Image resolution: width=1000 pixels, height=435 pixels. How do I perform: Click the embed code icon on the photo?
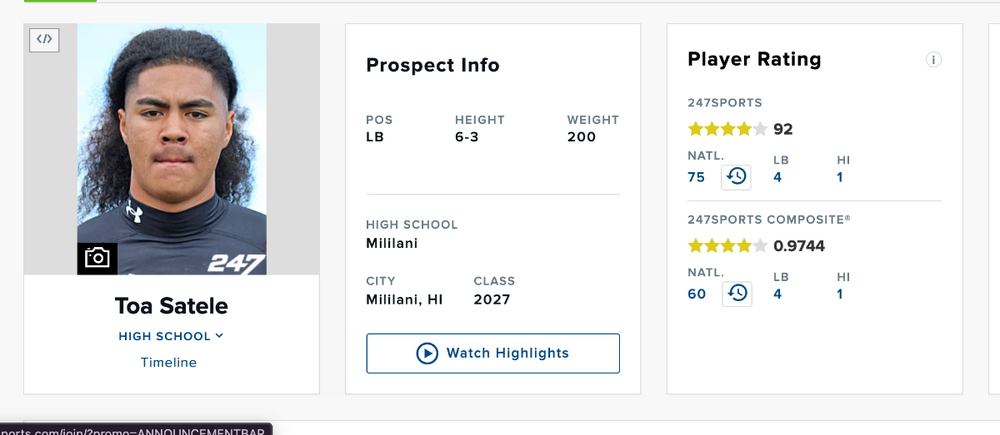coord(44,40)
